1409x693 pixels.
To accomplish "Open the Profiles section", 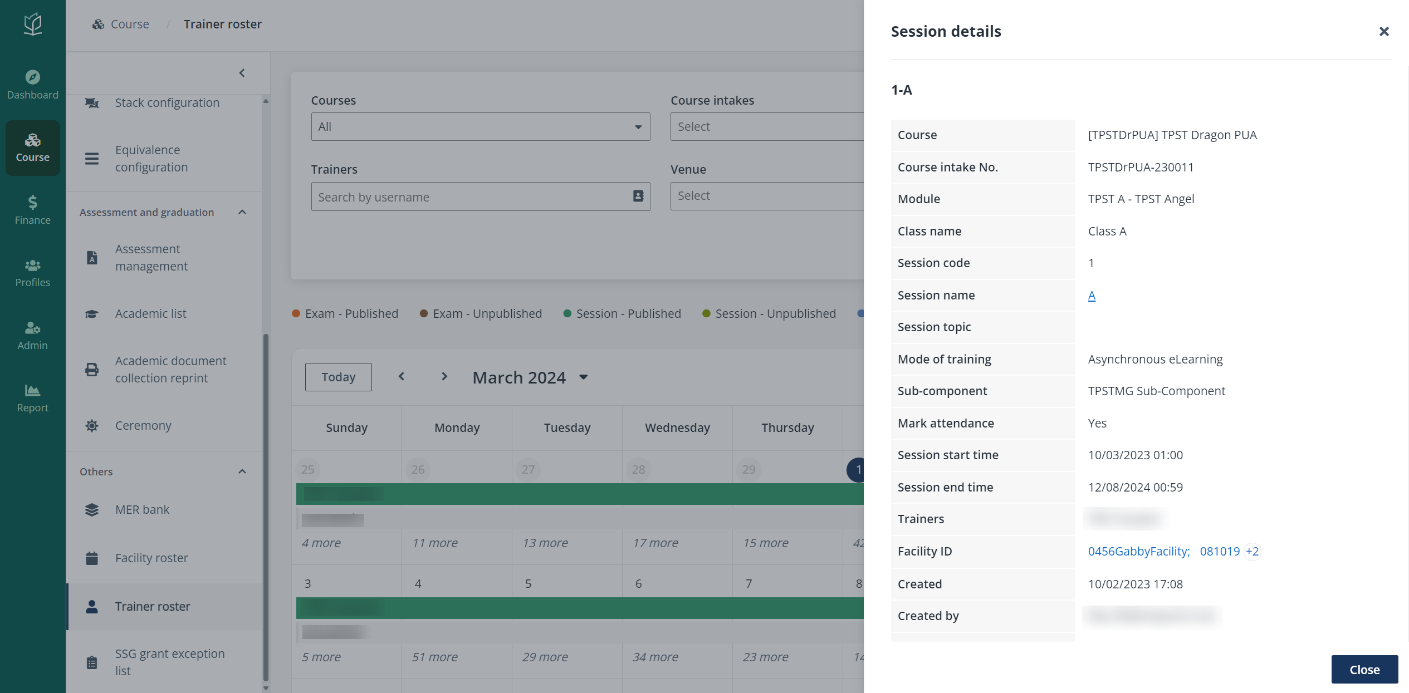I will pos(33,272).
